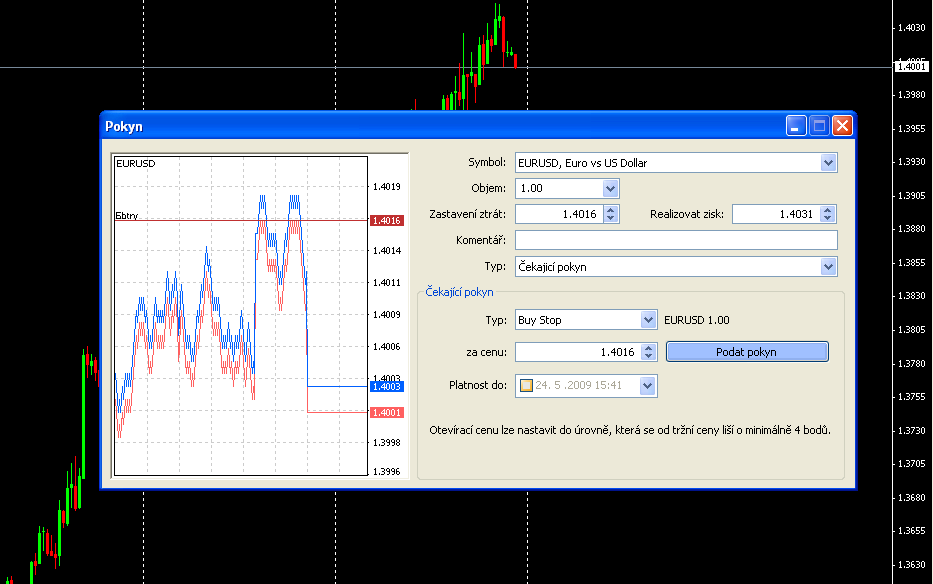Open the Symbol dropdown showing EURUSD
This screenshot has width=933, height=584.
827,162
